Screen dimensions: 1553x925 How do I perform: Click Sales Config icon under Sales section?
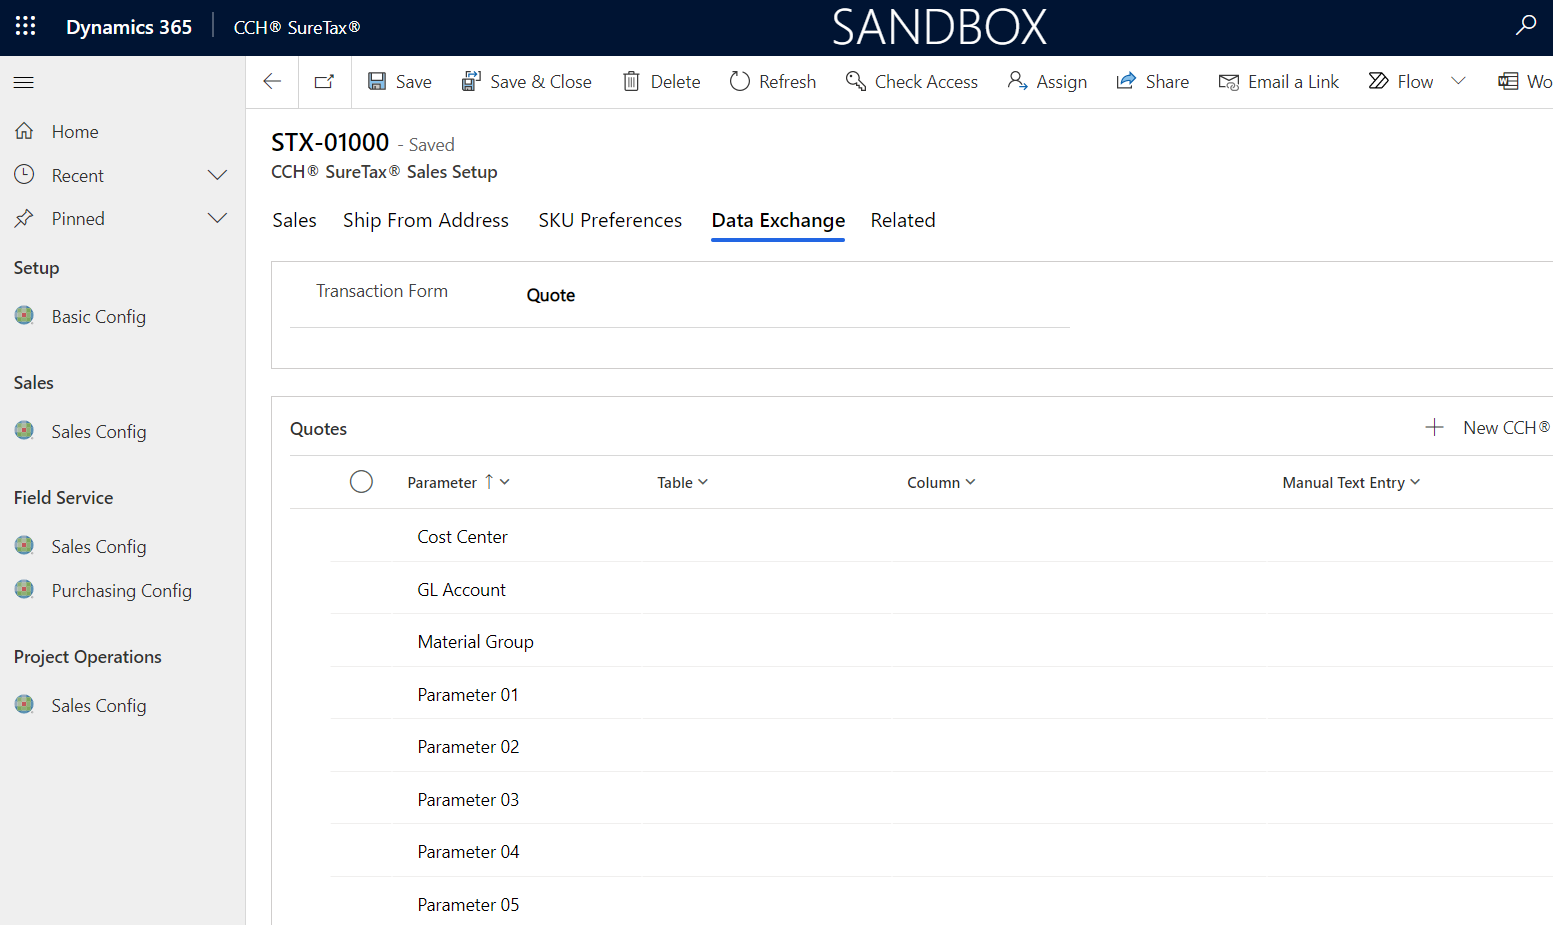[25, 431]
